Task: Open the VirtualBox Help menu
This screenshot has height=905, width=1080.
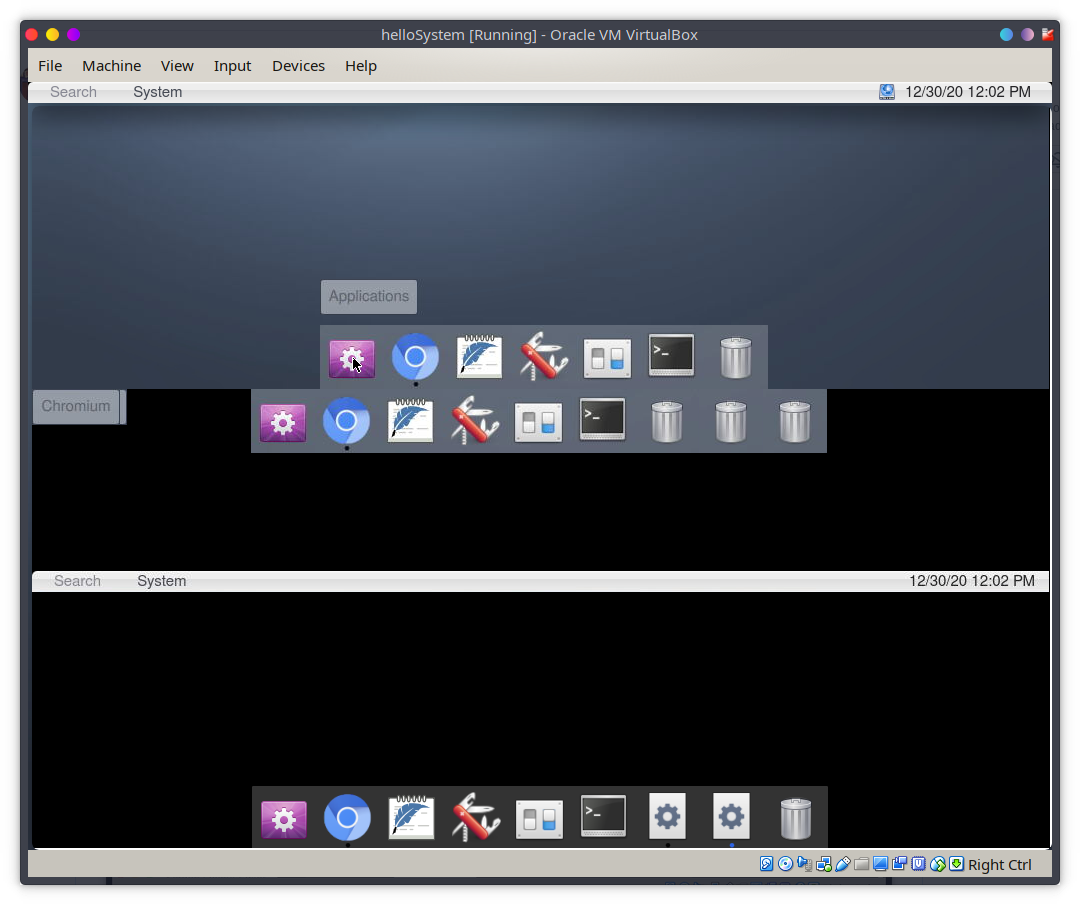Action: (x=361, y=66)
